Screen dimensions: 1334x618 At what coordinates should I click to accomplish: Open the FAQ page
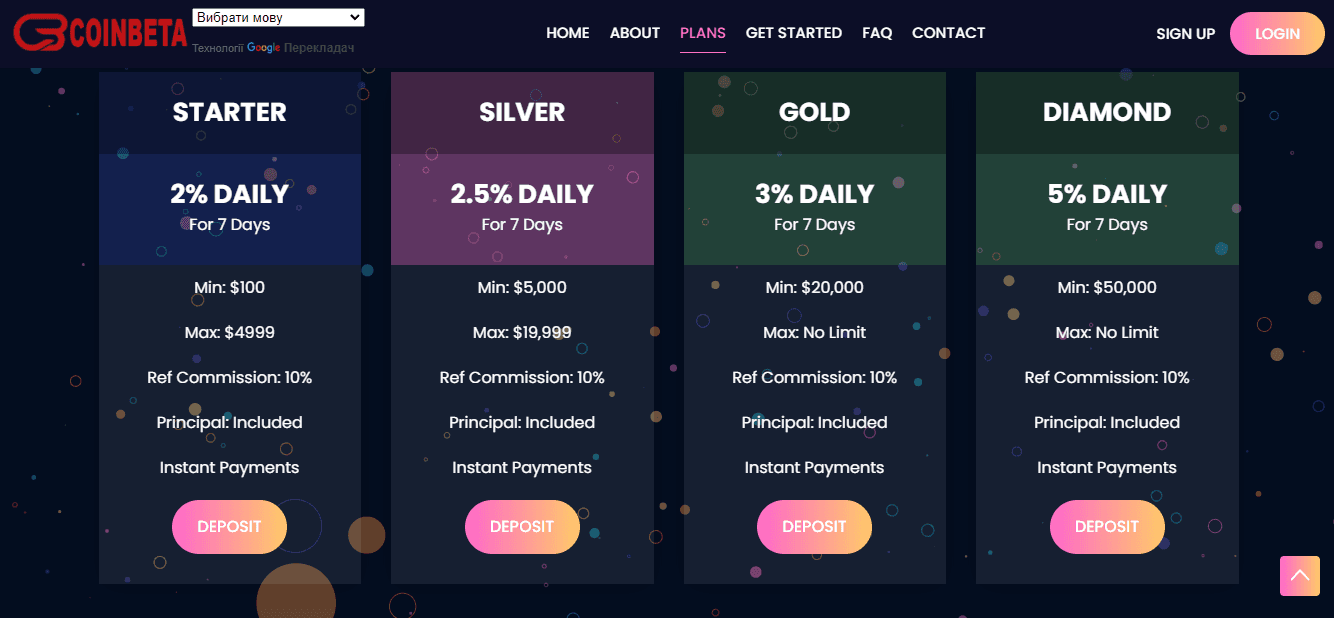tap(877, 33)
